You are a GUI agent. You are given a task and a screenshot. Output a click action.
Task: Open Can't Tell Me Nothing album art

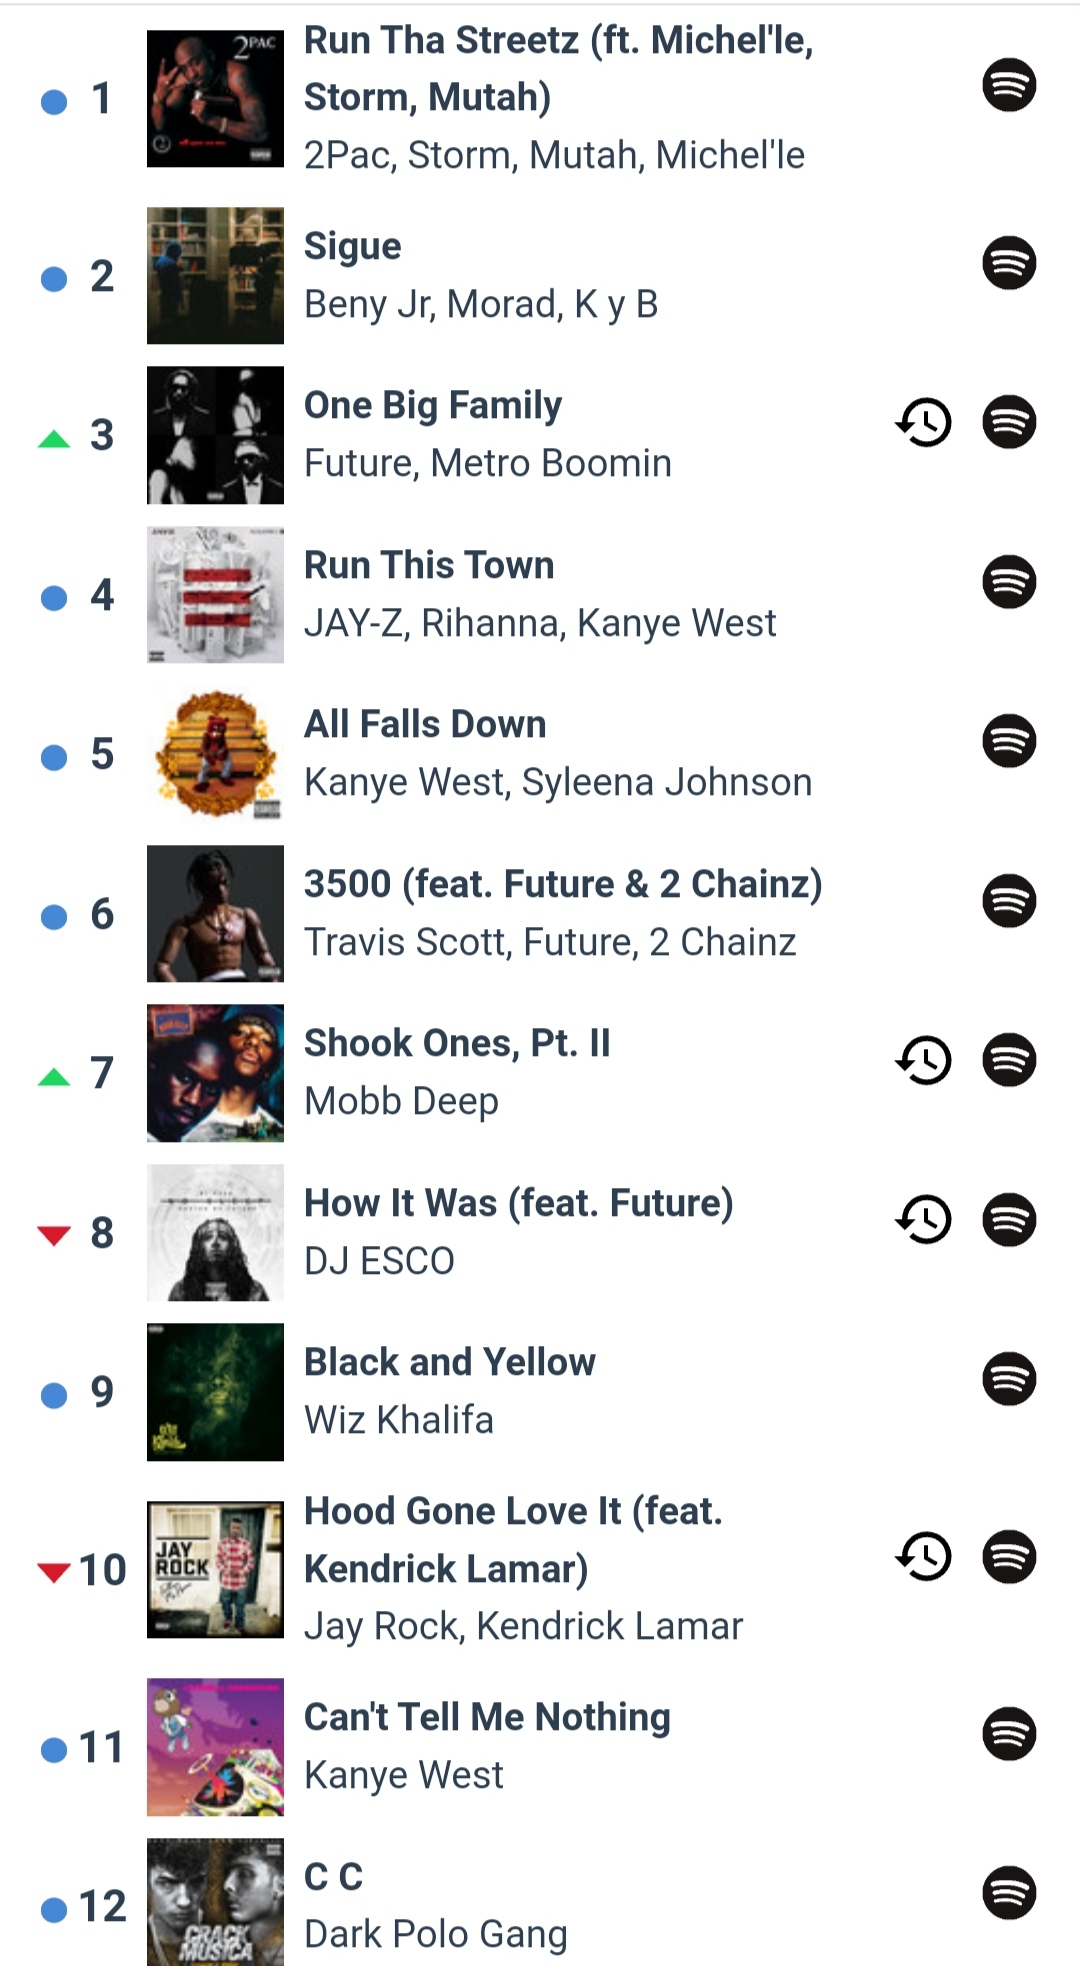coord(215,1747)
